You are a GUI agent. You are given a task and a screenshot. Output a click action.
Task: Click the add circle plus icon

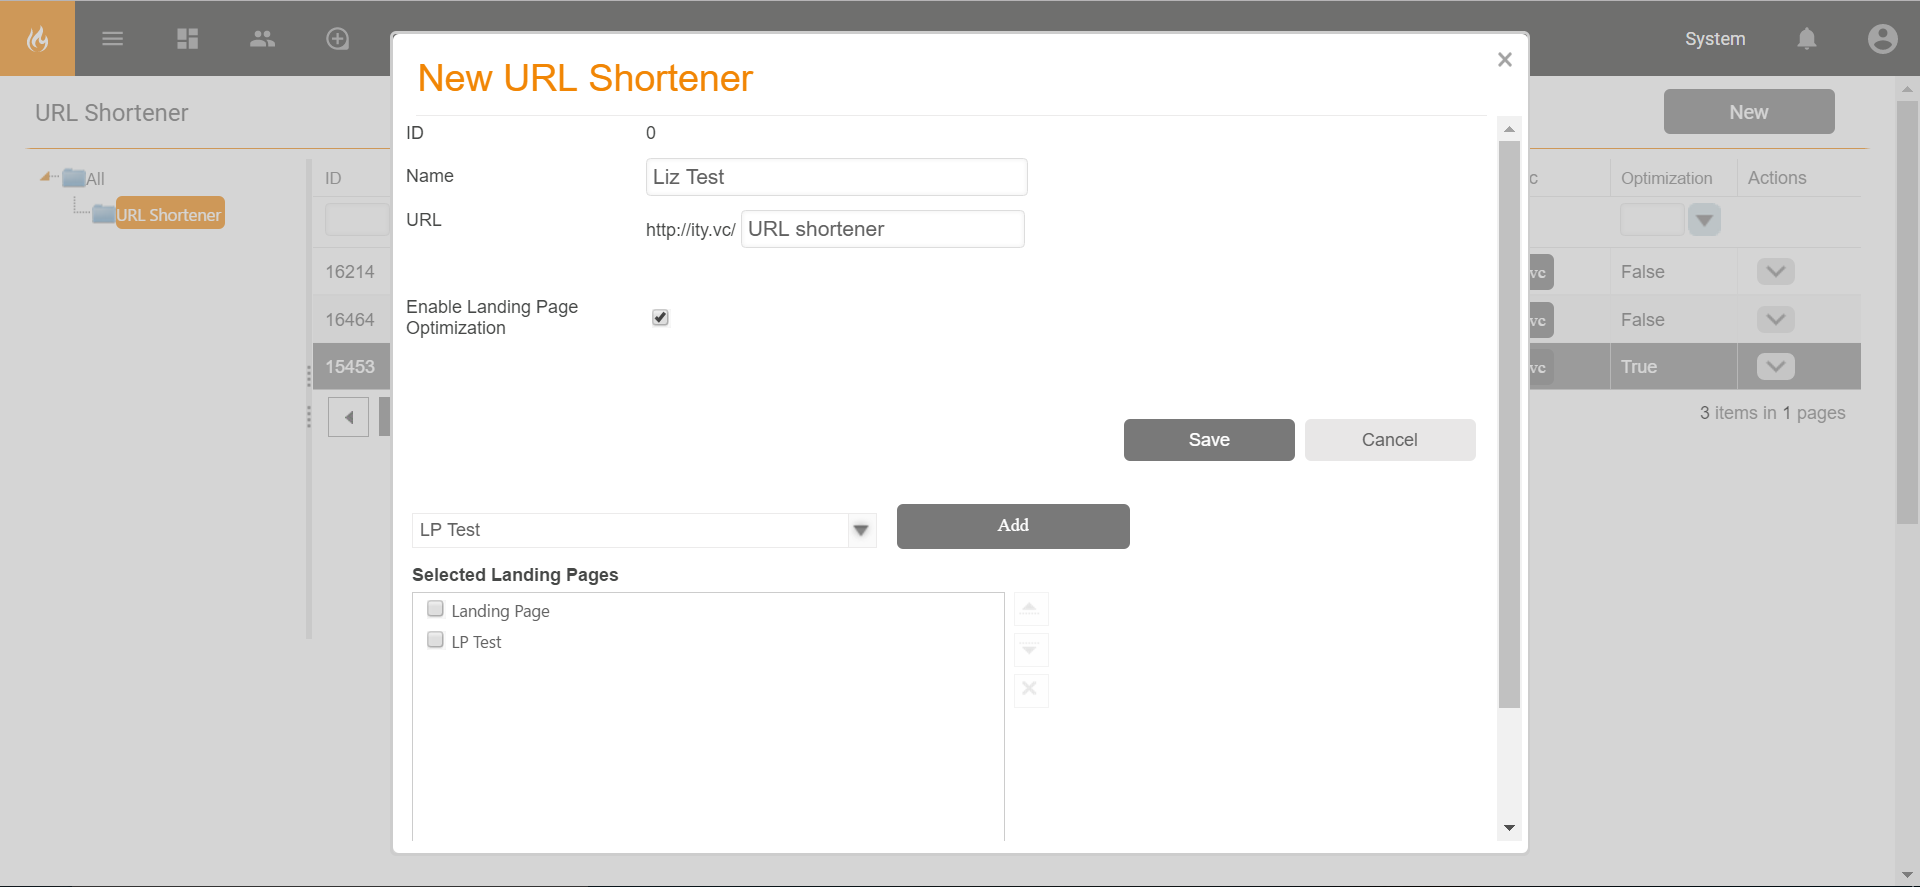[x=338, y=38]
